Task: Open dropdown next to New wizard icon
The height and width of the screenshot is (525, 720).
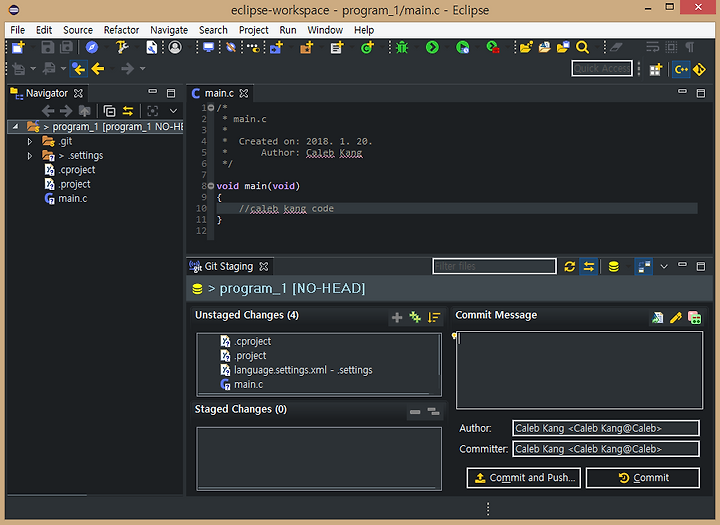Action: pyautogui.click(x=33, y=47)
